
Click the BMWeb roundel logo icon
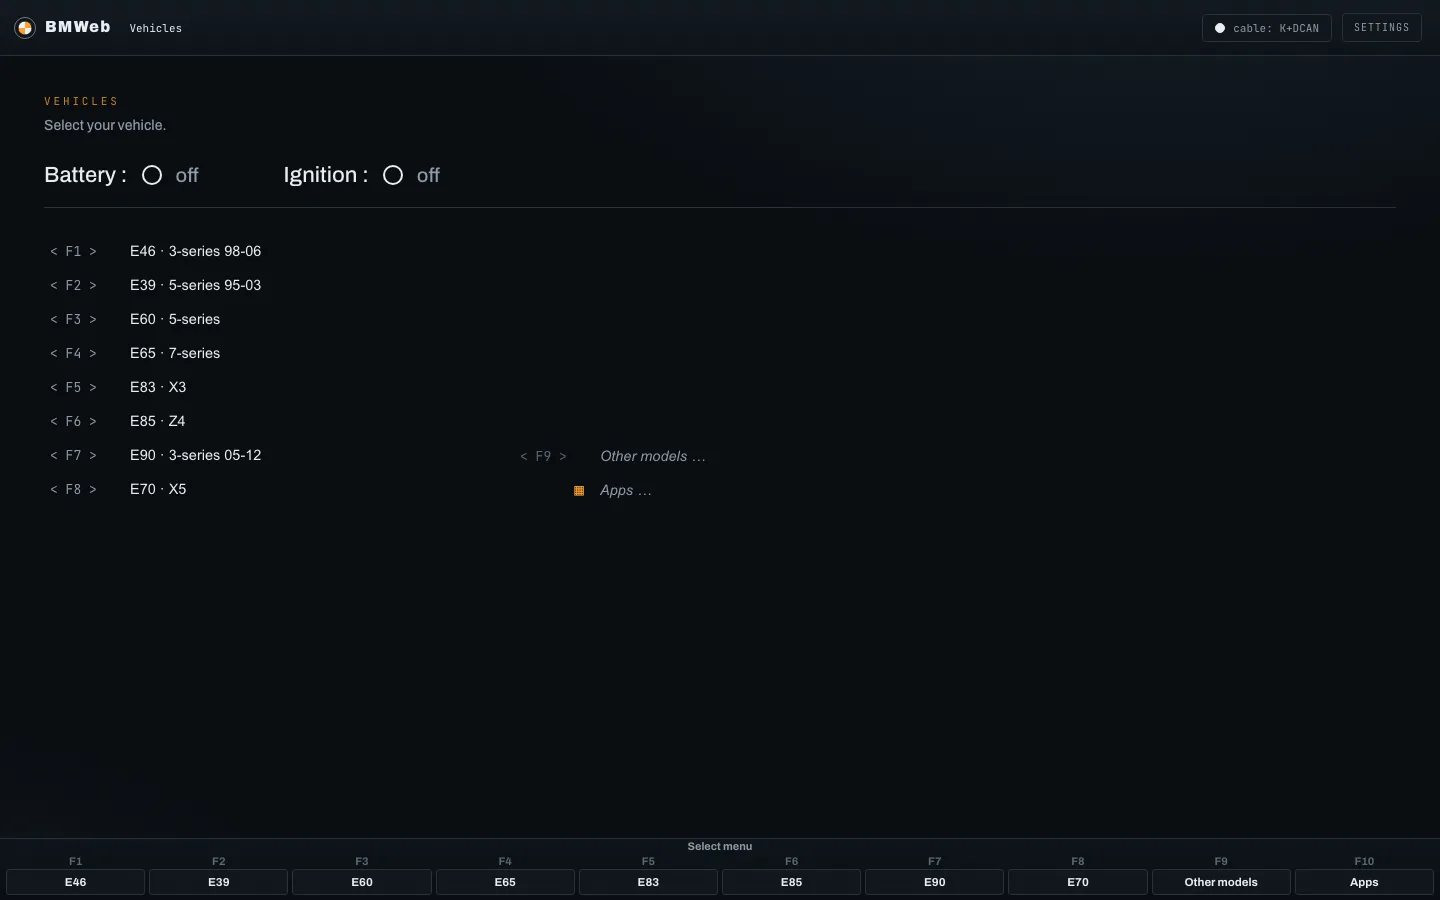click(25, 28)
